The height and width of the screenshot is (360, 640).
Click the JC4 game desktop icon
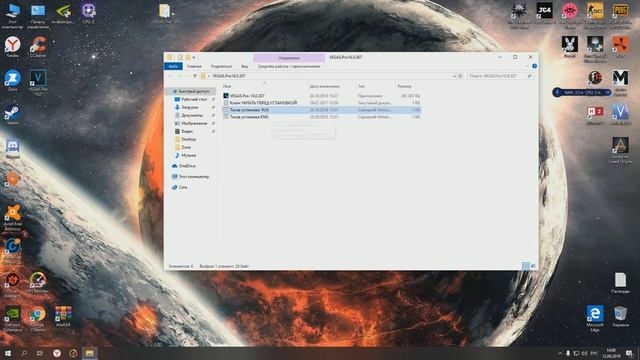coord(544,13)
